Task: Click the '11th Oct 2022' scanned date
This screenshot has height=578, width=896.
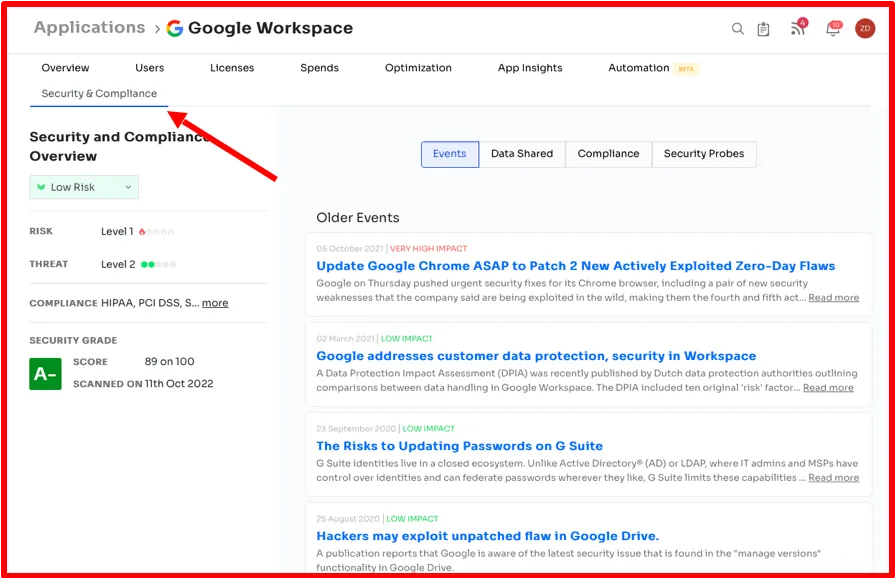Action: tap(179, 384)
